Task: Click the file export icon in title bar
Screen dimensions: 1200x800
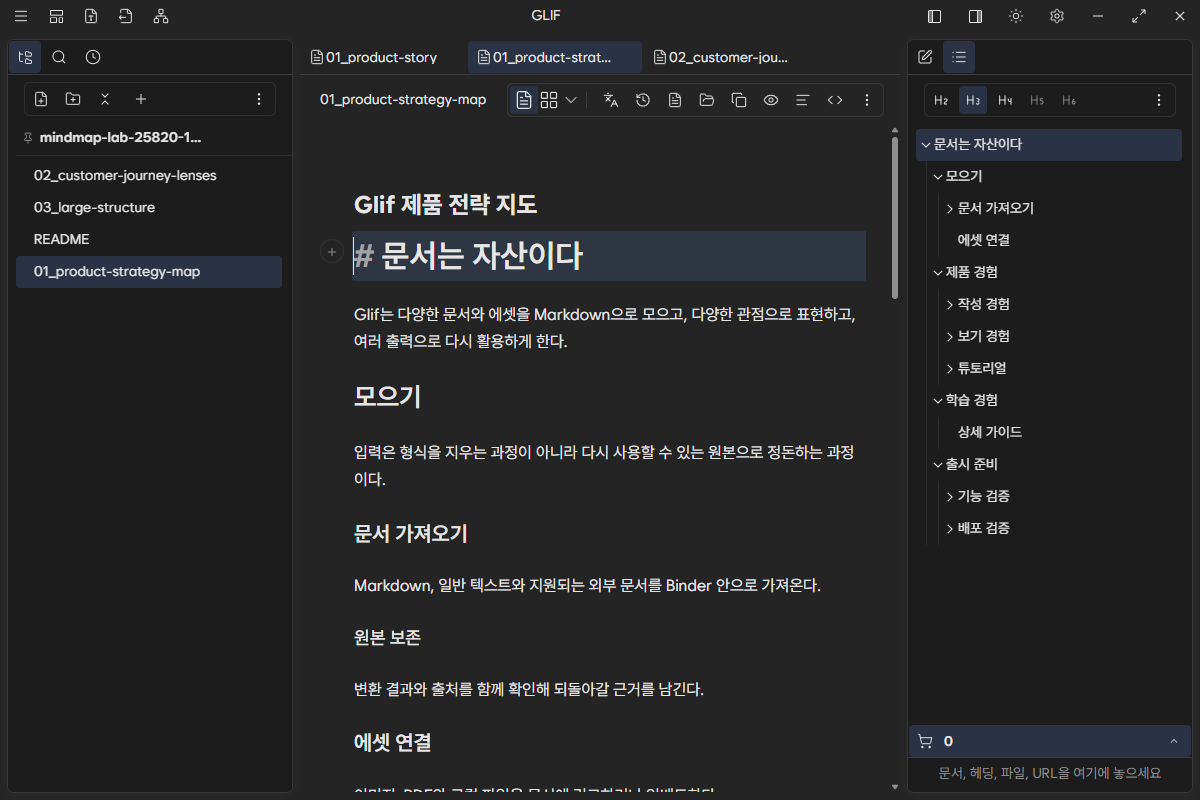Action: point(91,16)
